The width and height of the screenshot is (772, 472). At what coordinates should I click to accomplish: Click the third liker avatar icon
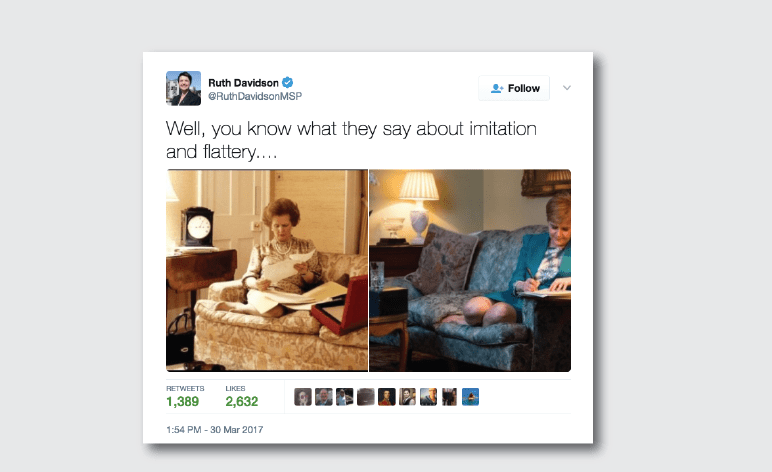345,397
